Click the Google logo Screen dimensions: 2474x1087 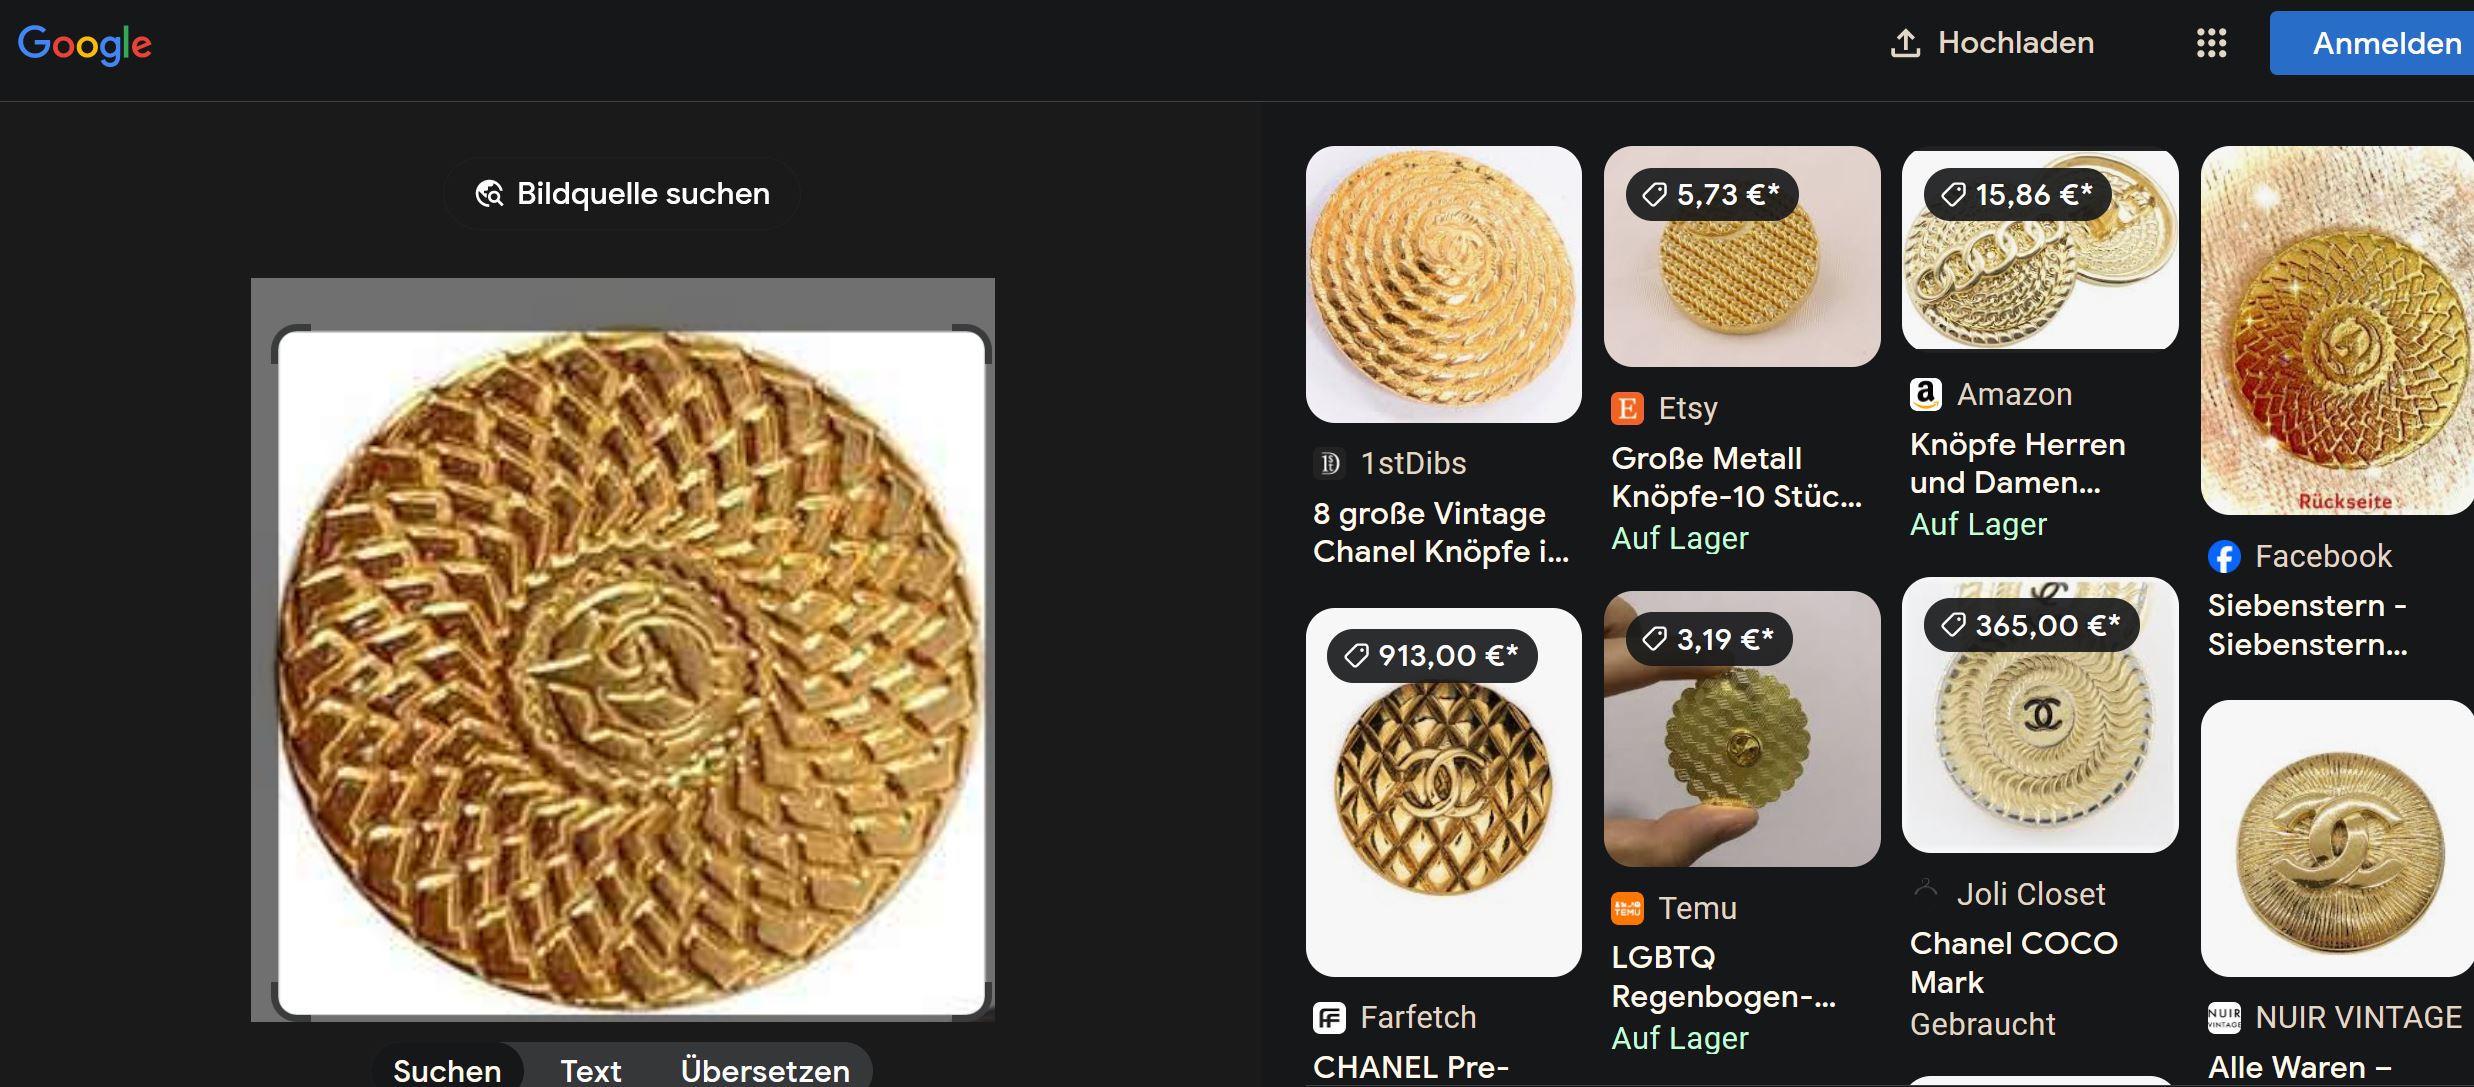point(84,44)
